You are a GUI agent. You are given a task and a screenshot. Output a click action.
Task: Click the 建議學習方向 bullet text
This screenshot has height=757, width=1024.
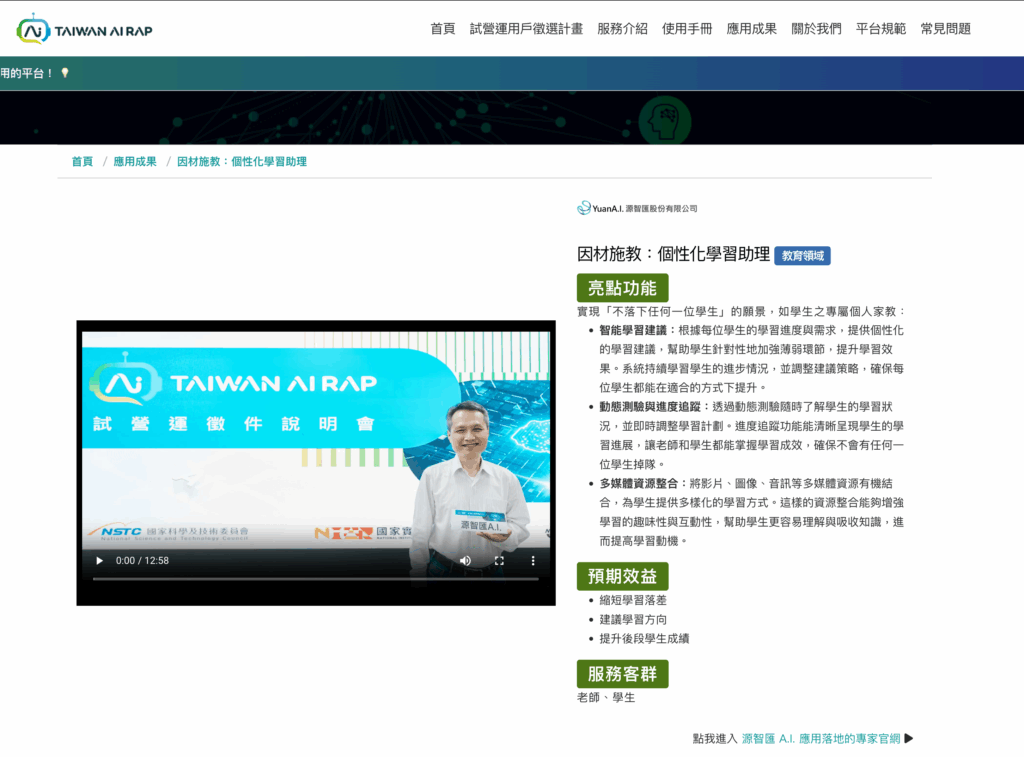click(x=633, y=619)
